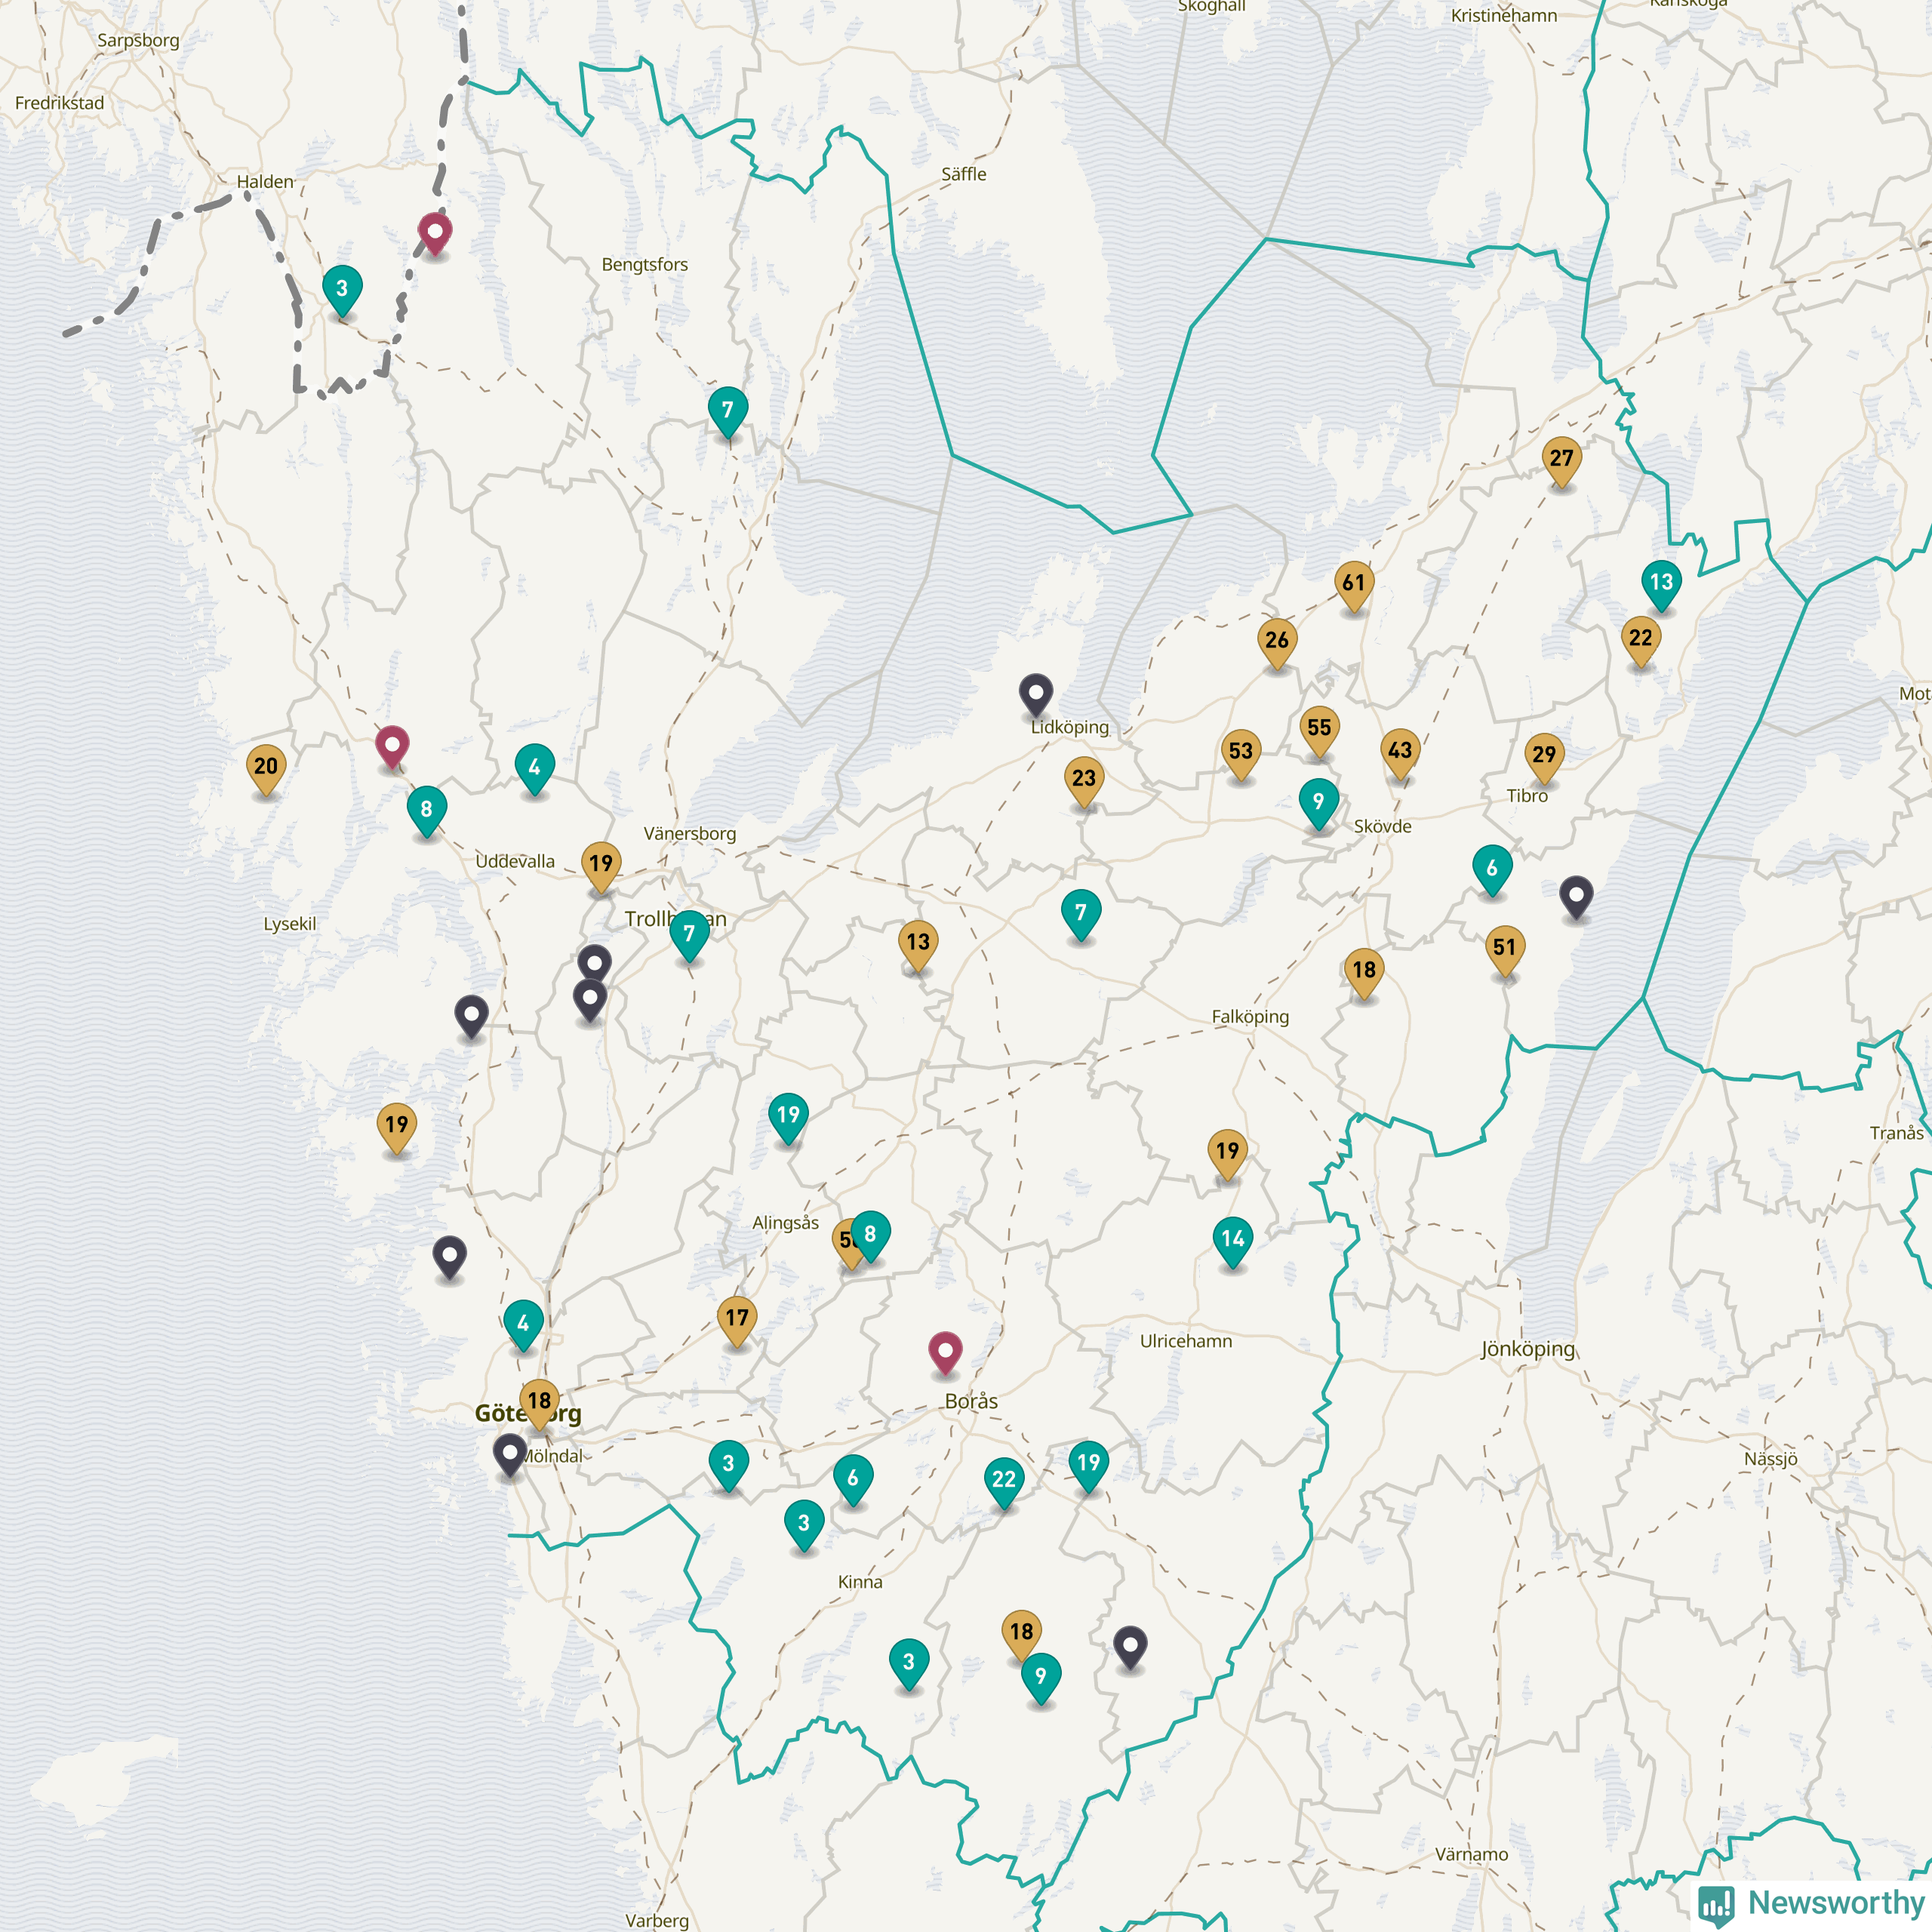Open dark pin beside Mölndal label
The width and height of the screenshot is (1932, 1932).
pos(510,1452)
